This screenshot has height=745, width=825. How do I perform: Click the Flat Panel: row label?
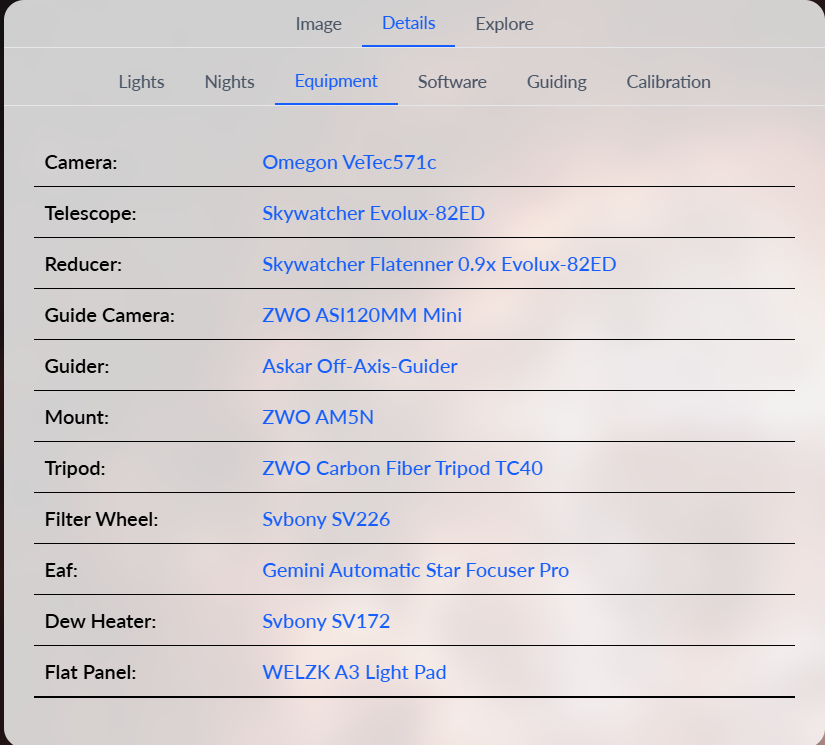90,672
